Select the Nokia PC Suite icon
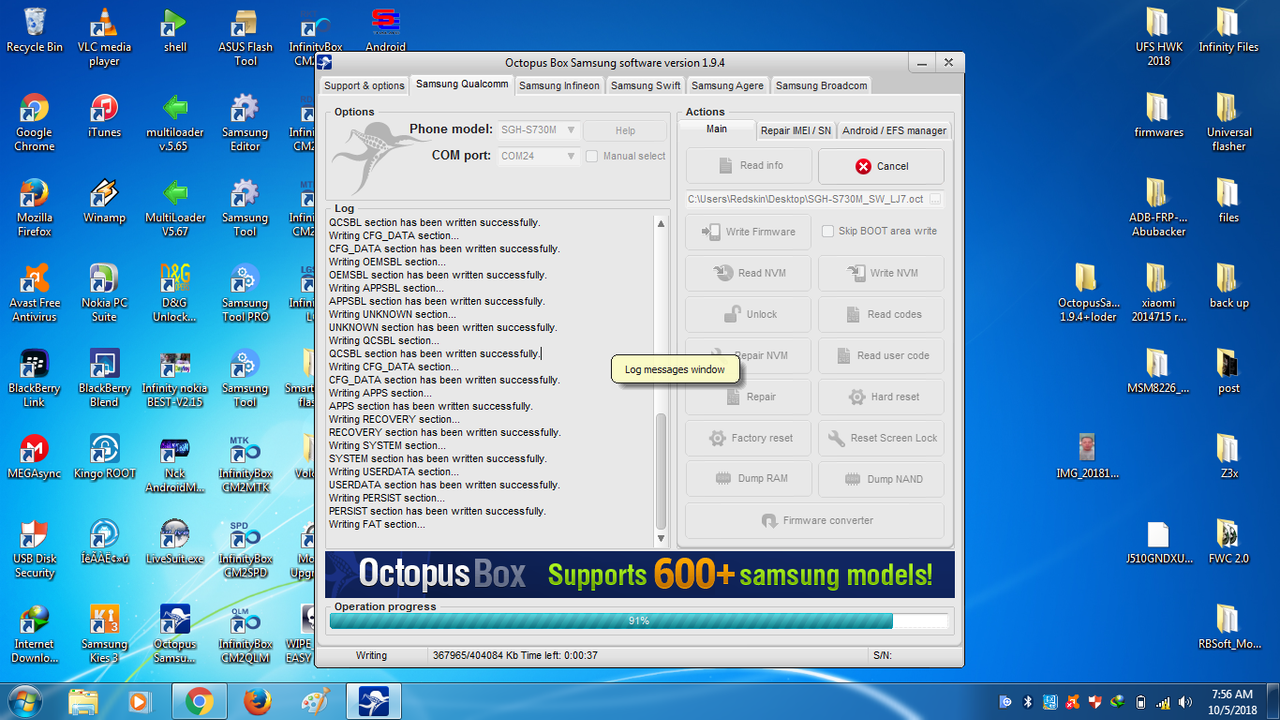Viewport: 1280px width, 720px height. click(x=104, y=293)
